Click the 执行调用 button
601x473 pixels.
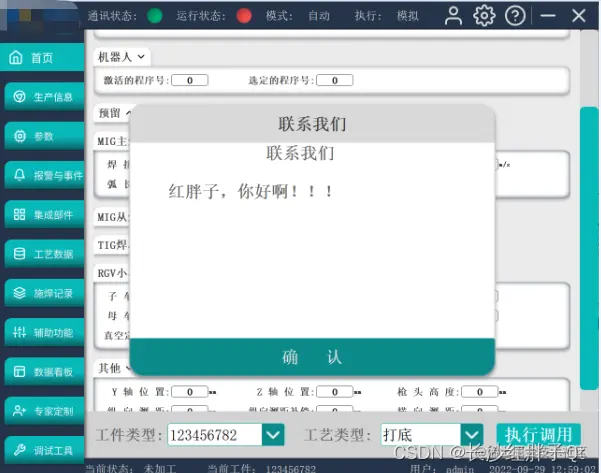click(538, 435)
